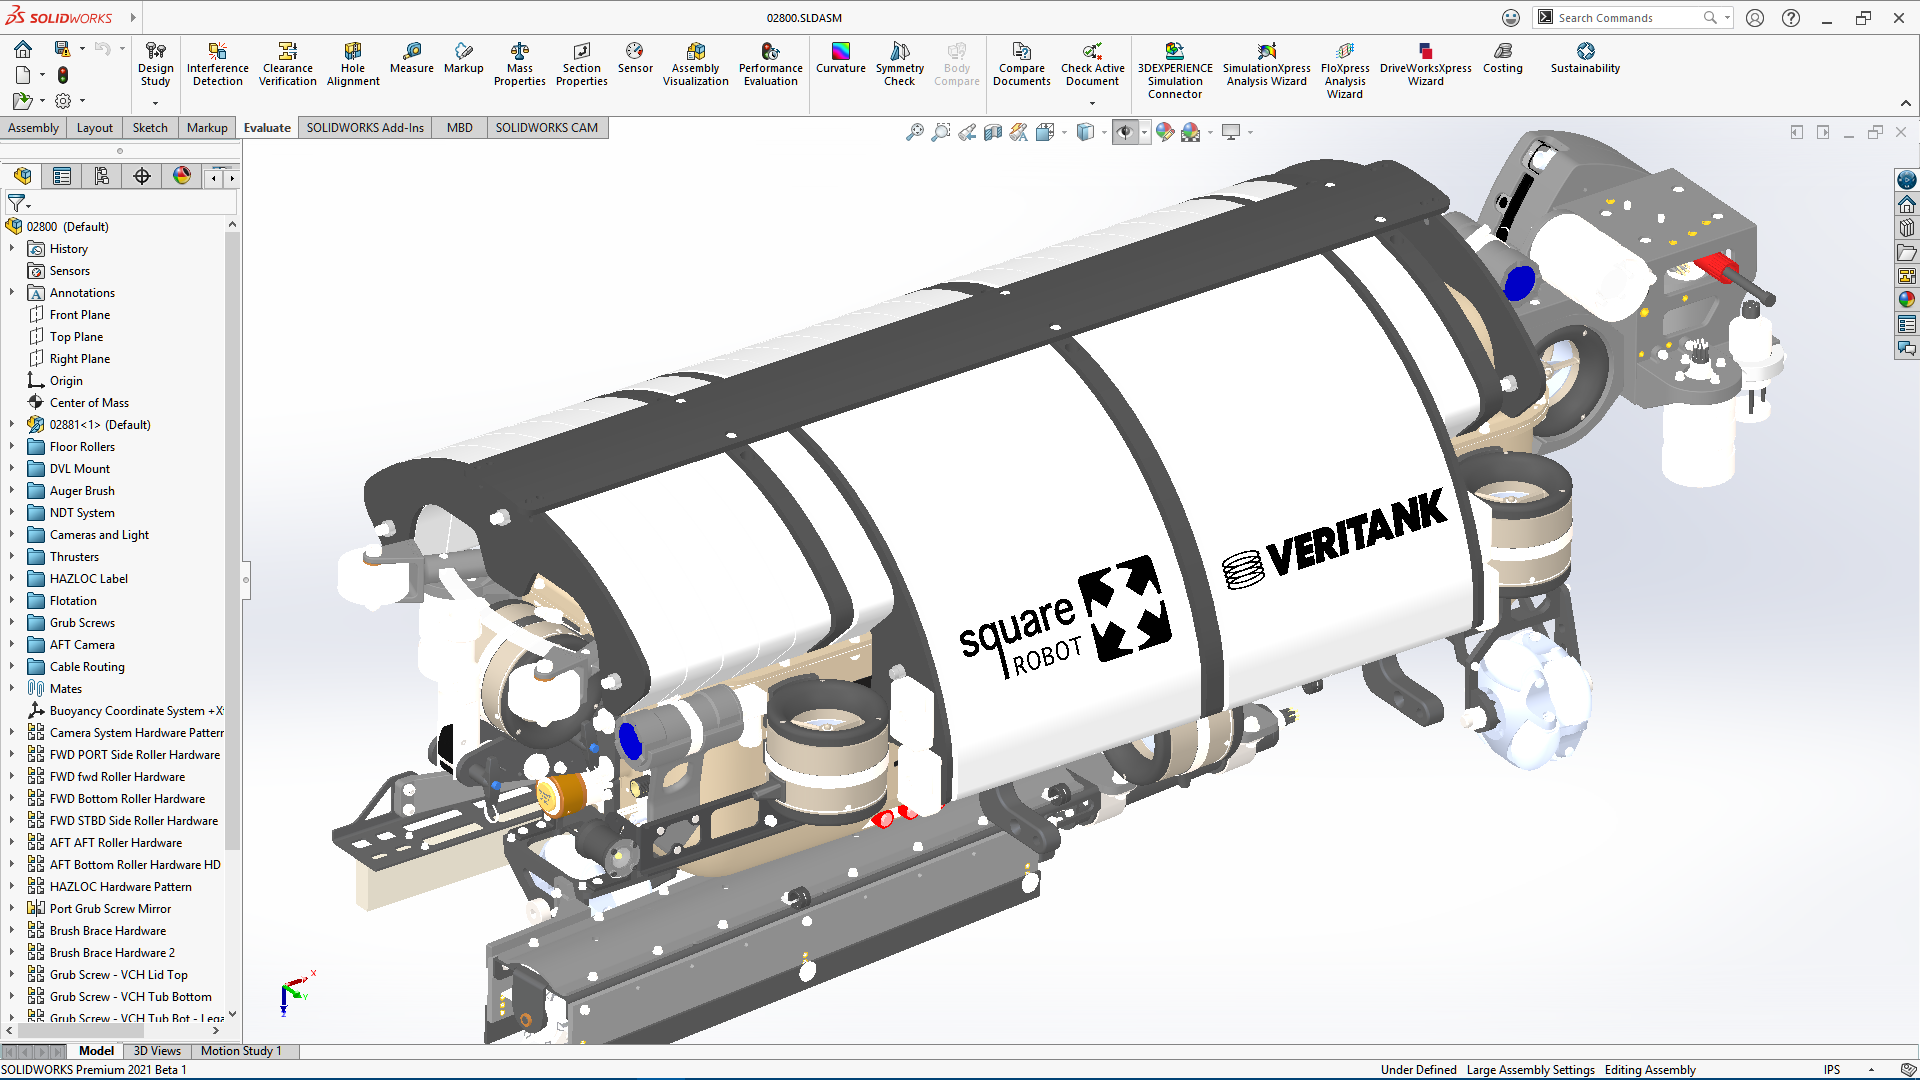Viewport: 1920px width, 1080px height.
Task: Expand the NDT System folder
Action: point(12,513)
